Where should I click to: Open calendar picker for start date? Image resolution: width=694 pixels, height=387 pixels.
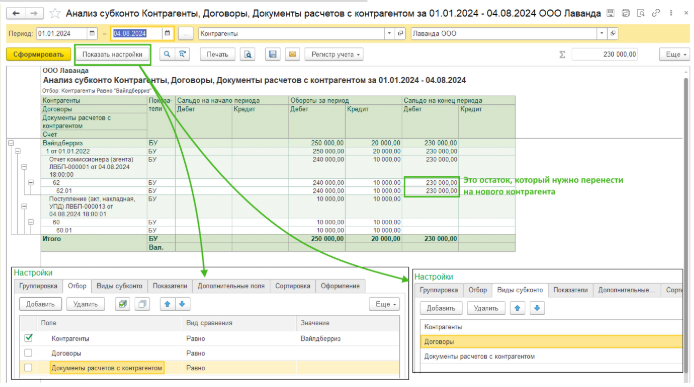(92, 33)
